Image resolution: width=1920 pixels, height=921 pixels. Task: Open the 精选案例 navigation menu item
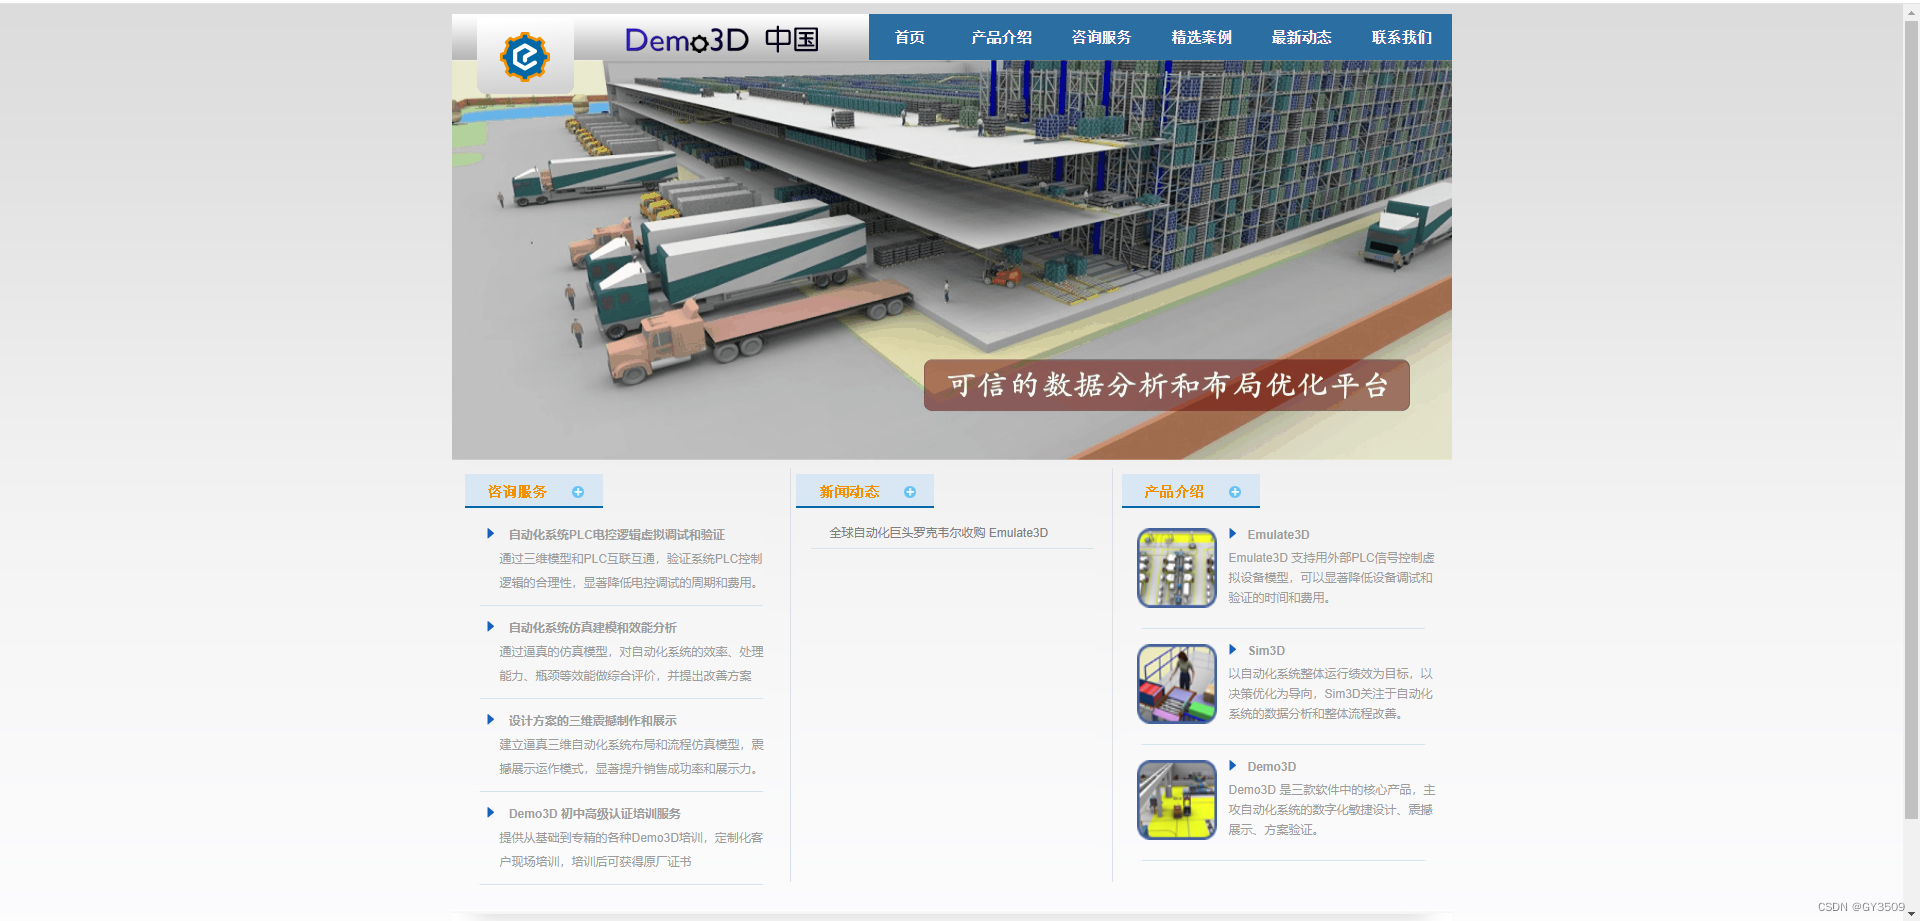(x=1202, y=37)
